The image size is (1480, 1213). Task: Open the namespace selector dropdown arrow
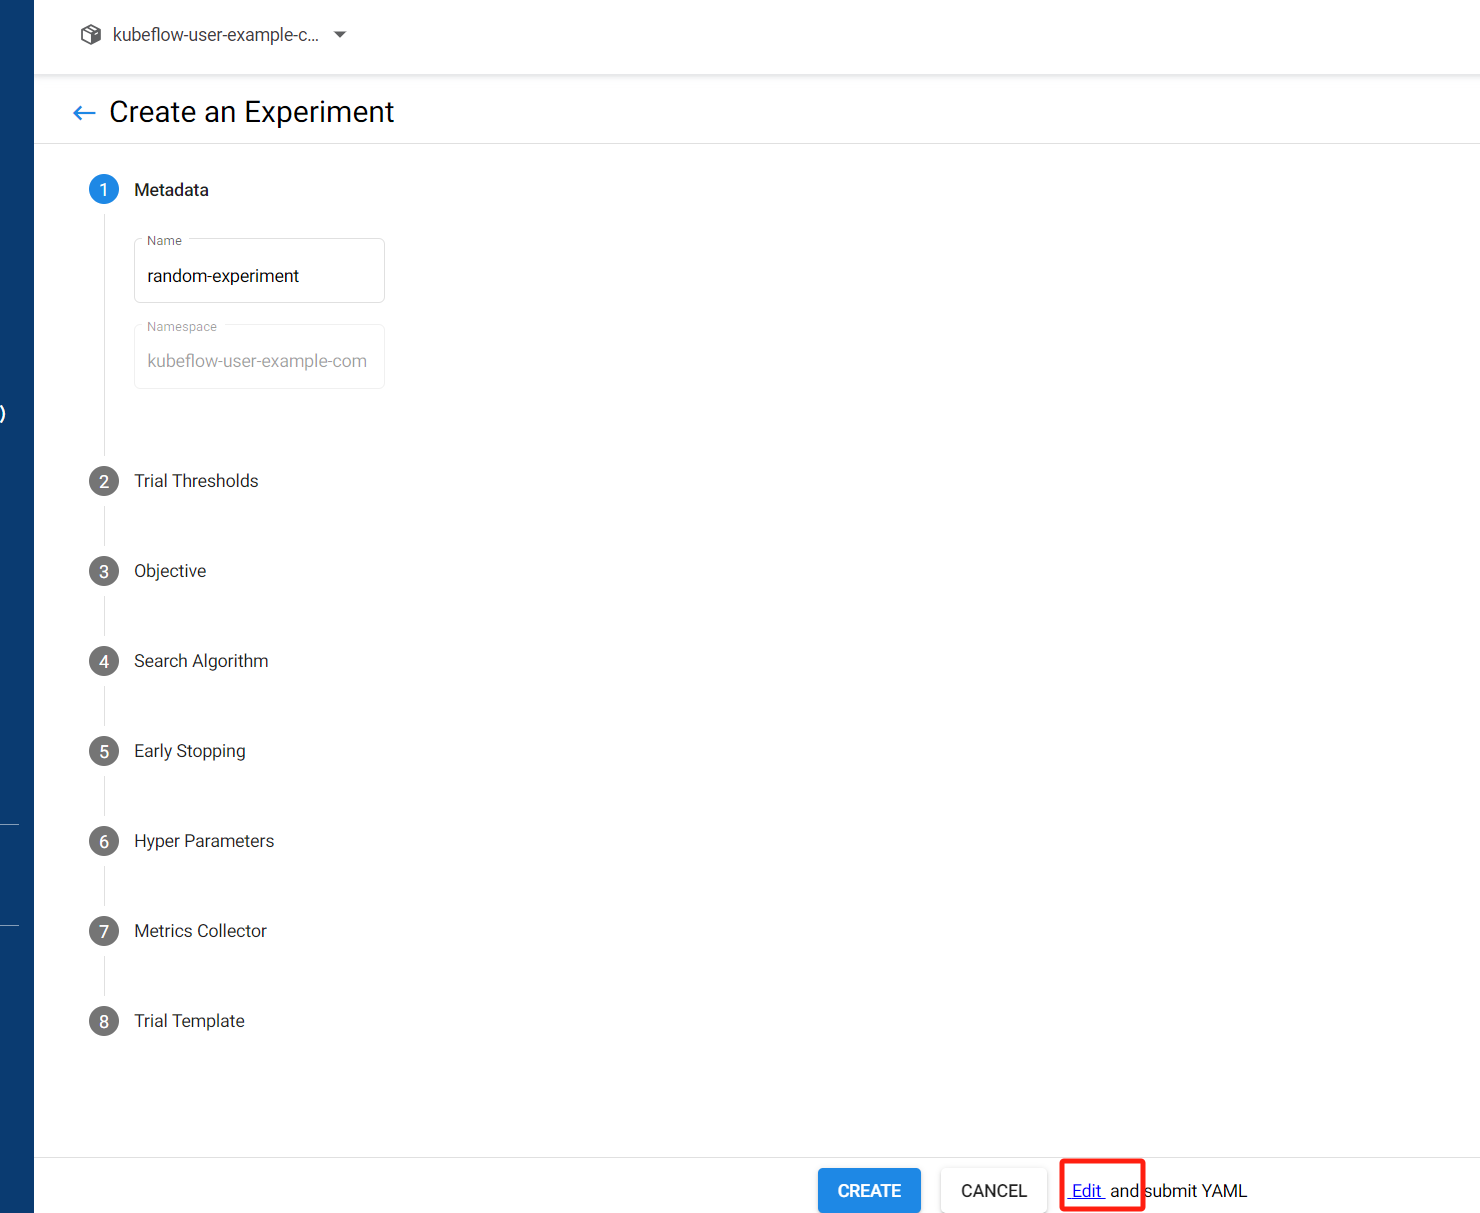[340, 35]
